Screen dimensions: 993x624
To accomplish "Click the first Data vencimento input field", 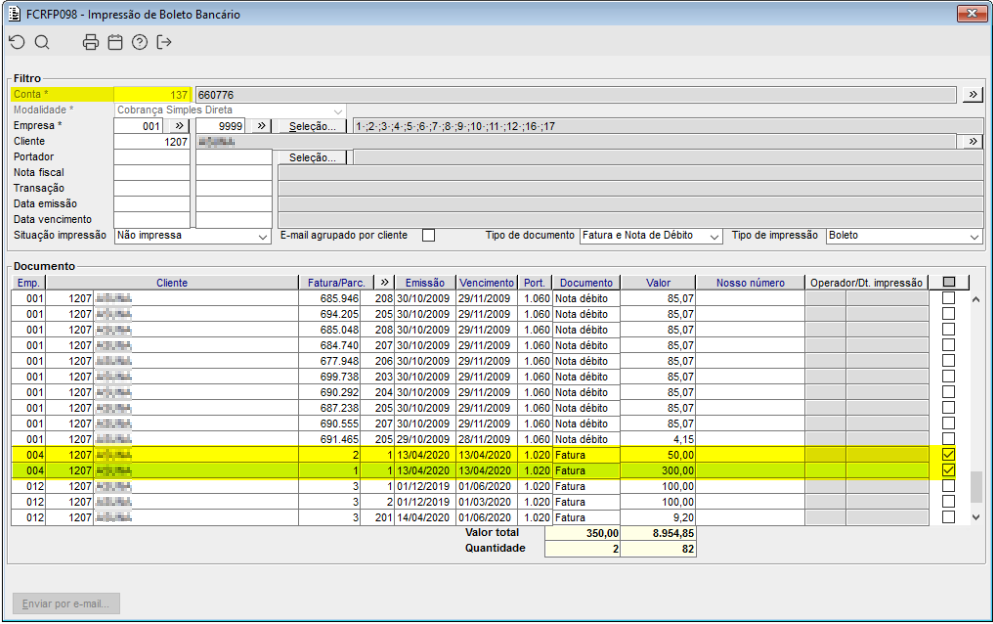I will coord(152,219).
